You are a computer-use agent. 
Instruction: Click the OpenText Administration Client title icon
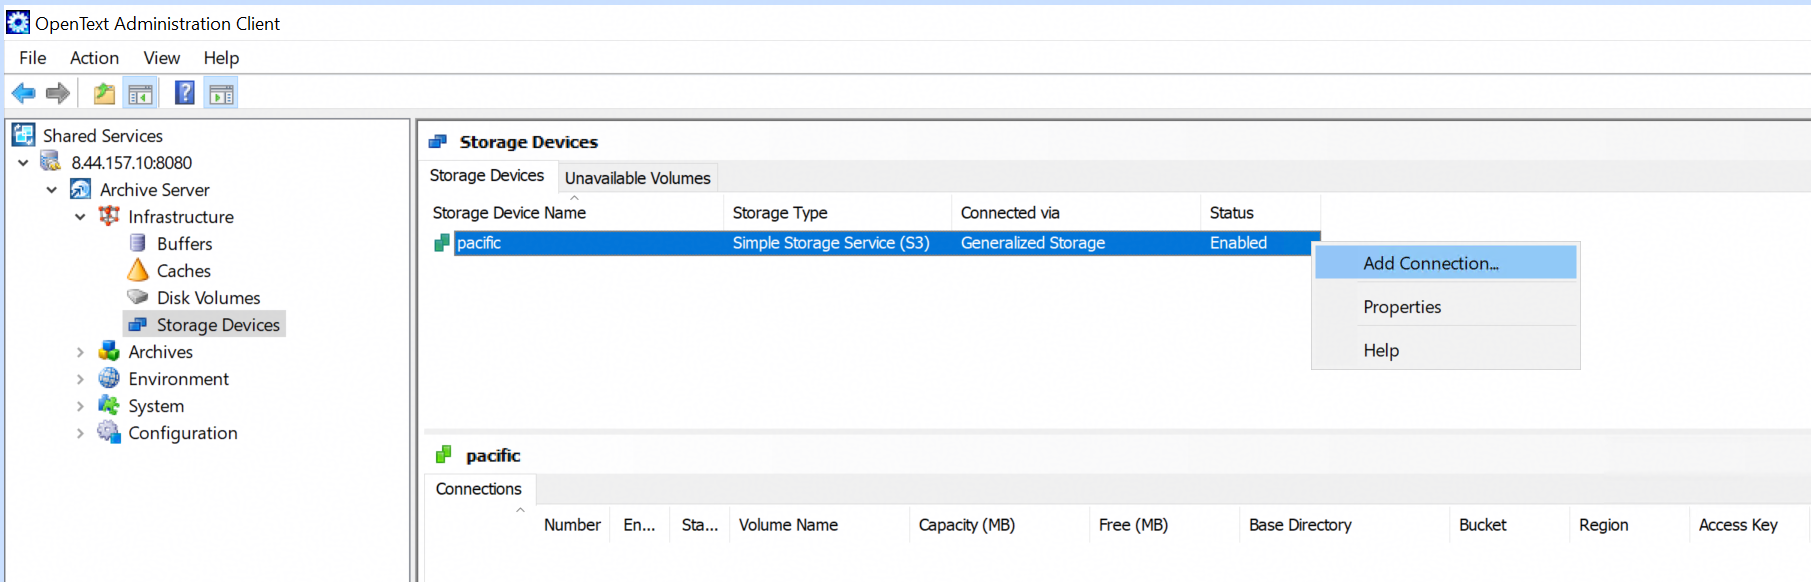pos(18,22)
